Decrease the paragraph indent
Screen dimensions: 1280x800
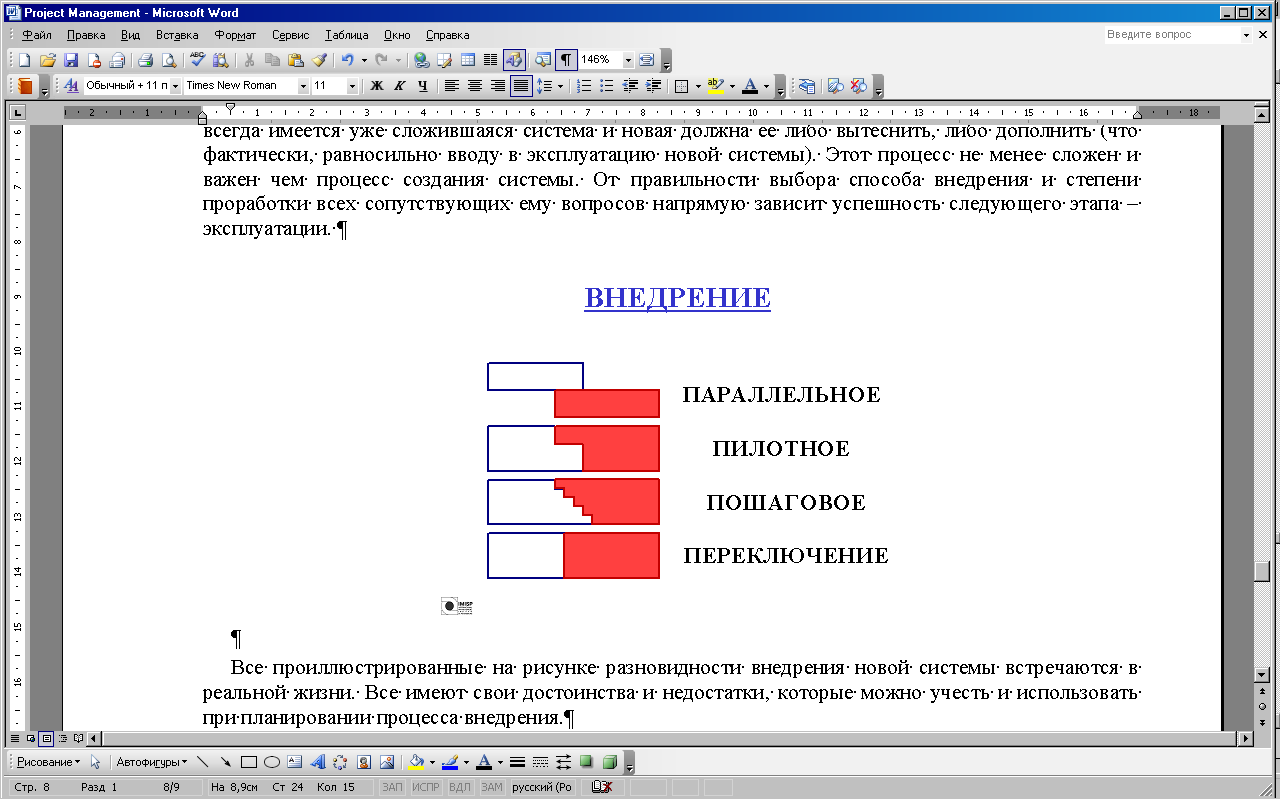(631, 86)
